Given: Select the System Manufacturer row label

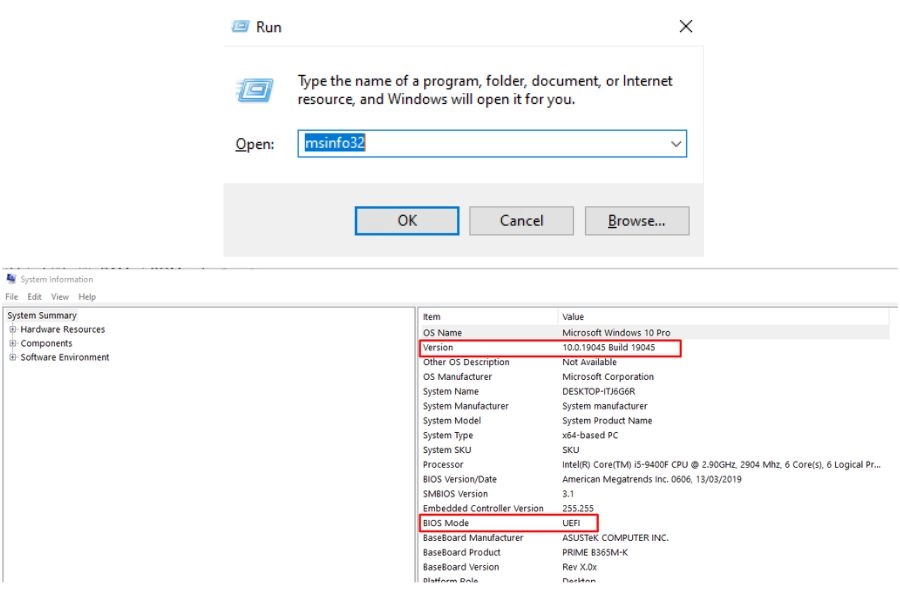Looking at the screenshot, I should click(465, 406).
